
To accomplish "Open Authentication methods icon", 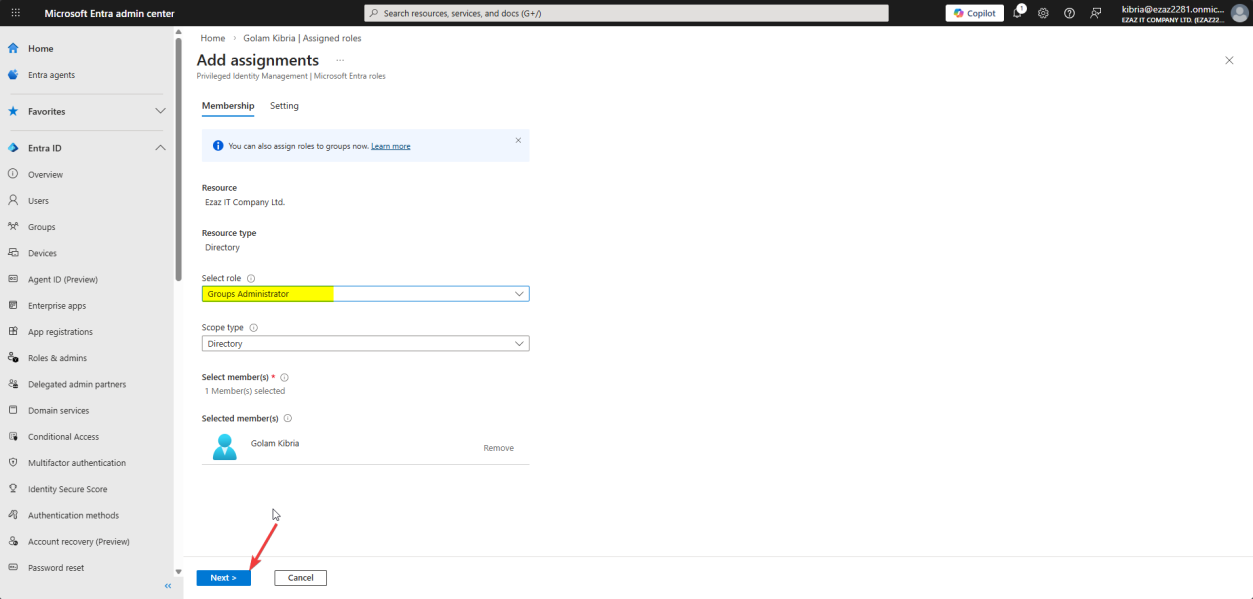I will [13, 515].
